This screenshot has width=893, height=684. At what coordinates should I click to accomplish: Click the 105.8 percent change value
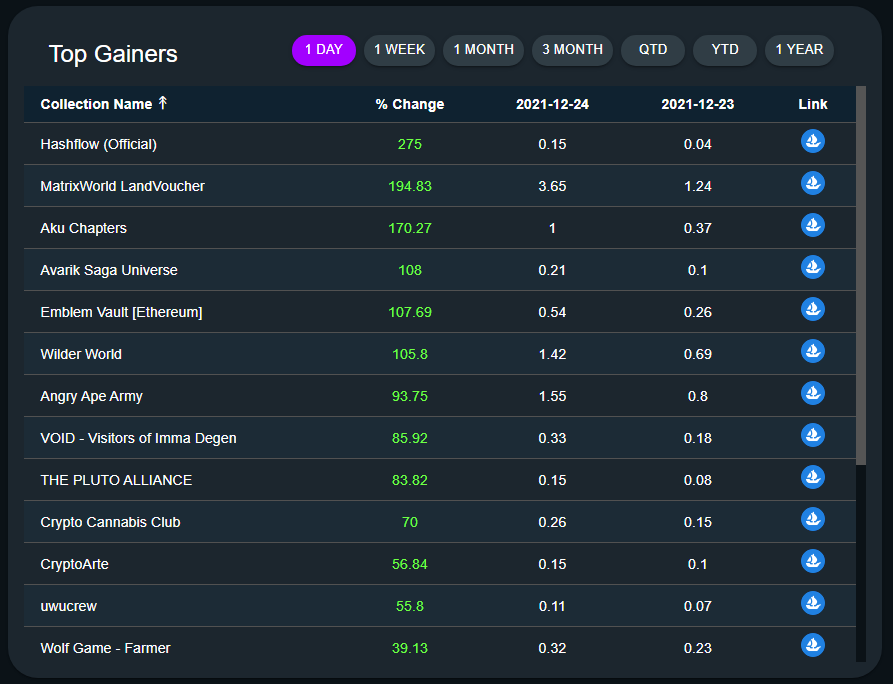tap(410, 354)
